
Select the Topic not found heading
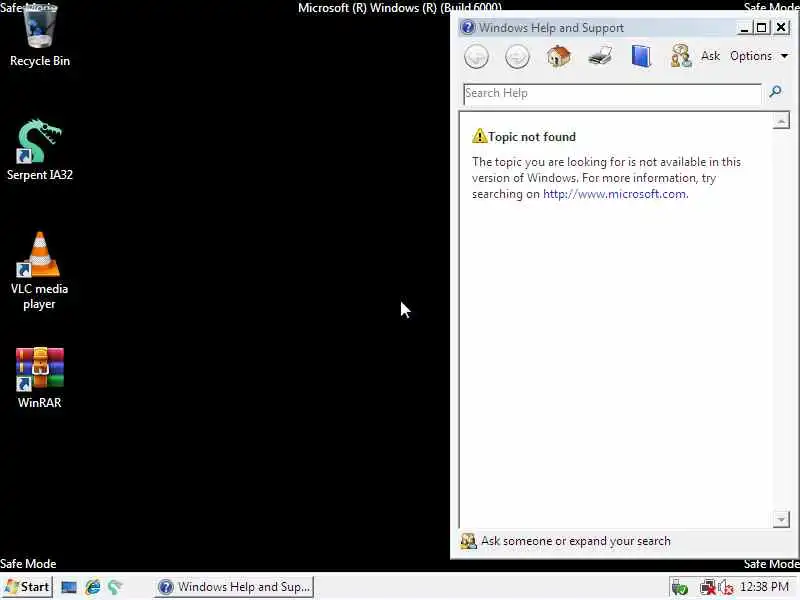coord(532,137)
